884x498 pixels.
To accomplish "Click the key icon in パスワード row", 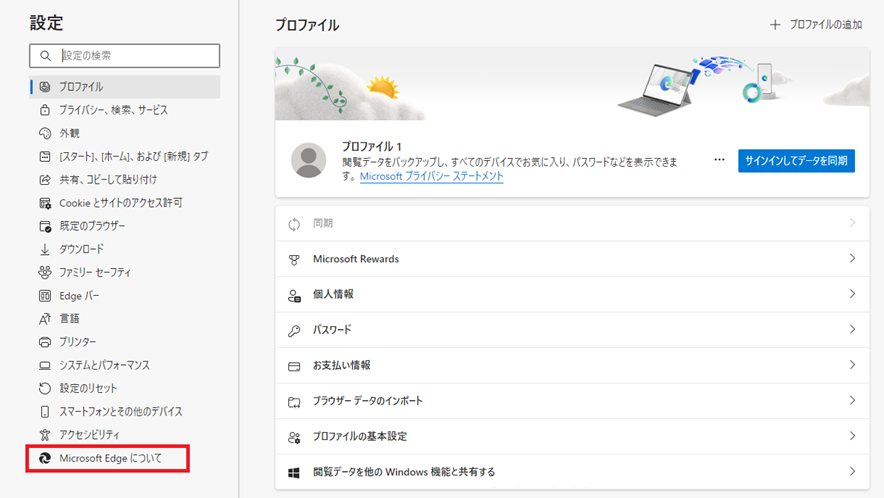I will pos(294,331).
